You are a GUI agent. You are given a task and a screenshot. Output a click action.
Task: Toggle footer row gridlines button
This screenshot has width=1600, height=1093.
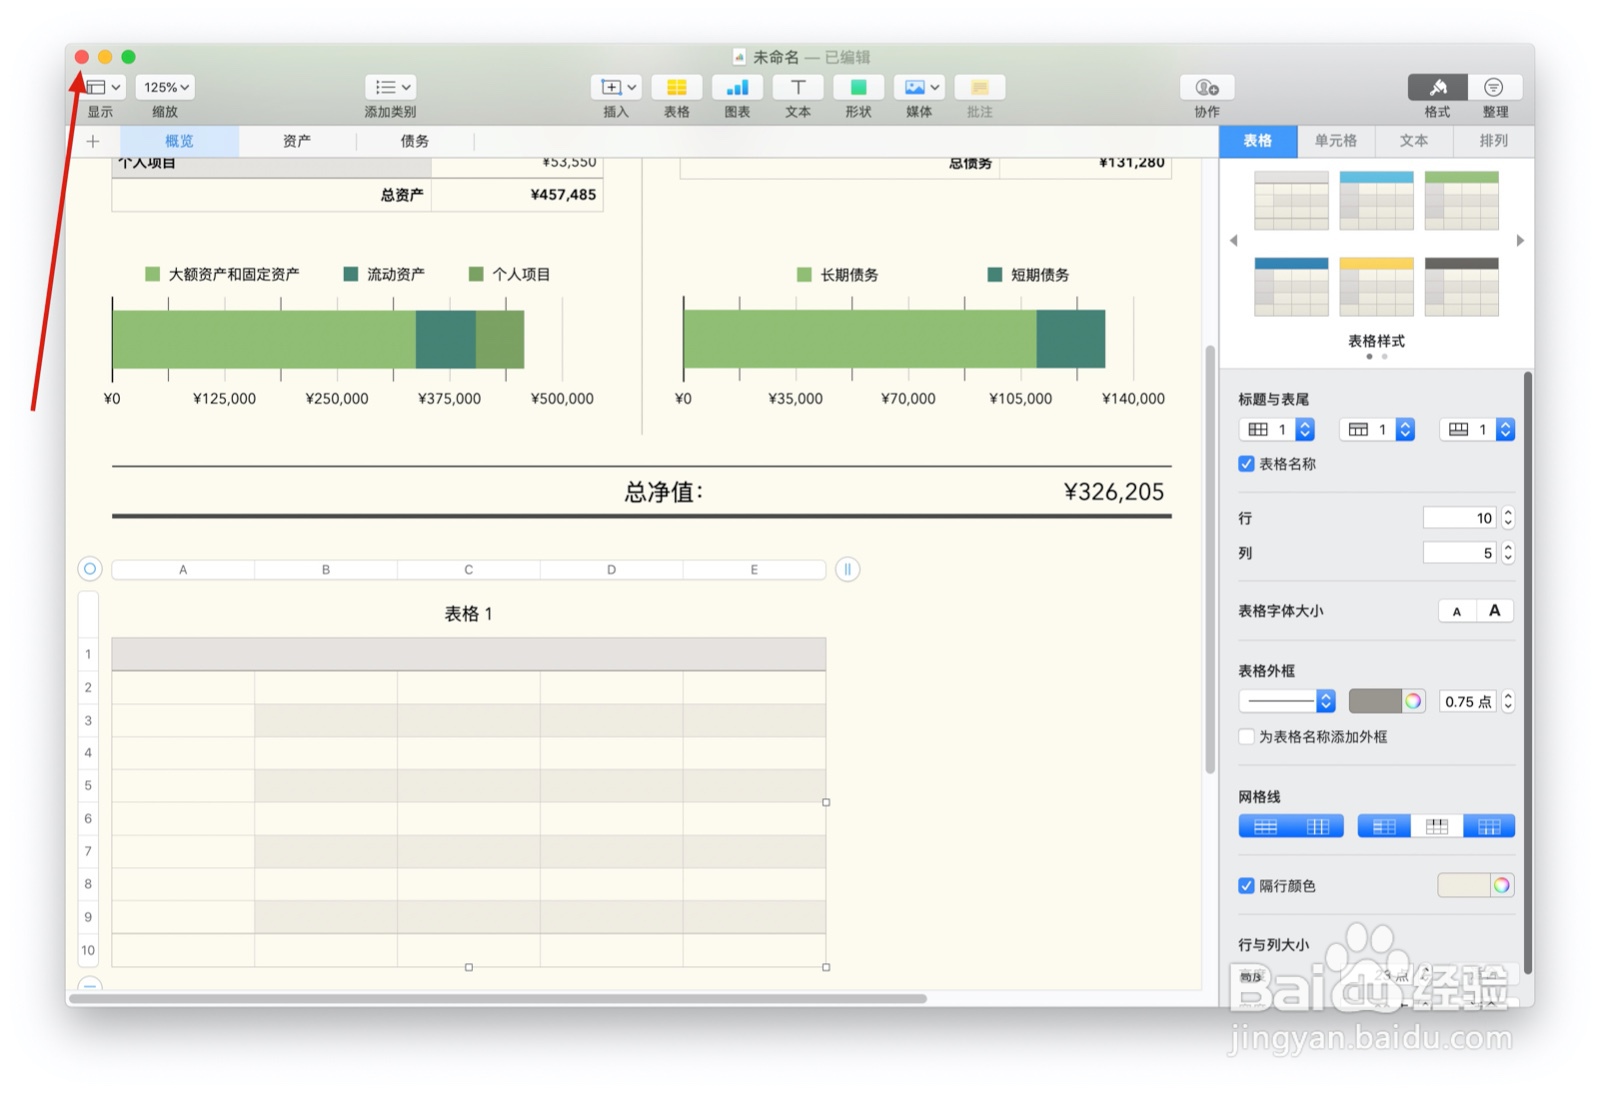click(x=1489, y=826)
